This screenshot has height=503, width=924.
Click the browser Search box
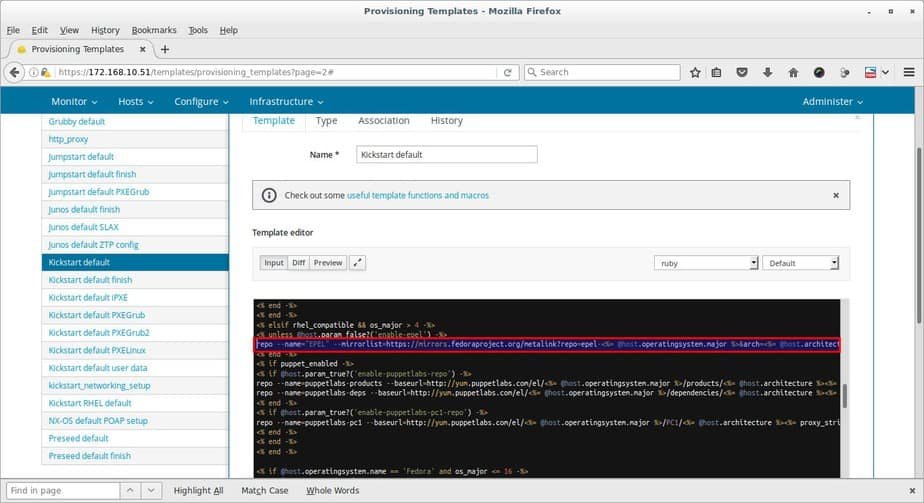602,72
